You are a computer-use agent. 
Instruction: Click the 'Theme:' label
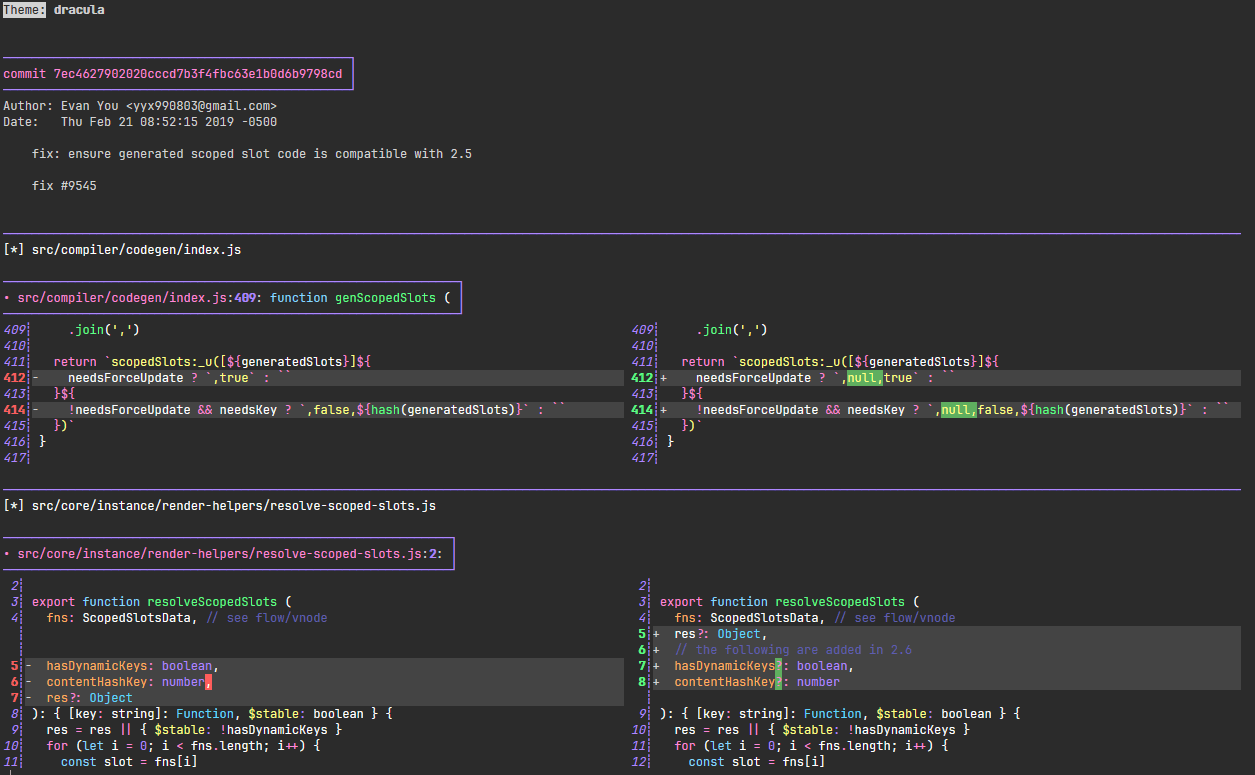point(25,10)
